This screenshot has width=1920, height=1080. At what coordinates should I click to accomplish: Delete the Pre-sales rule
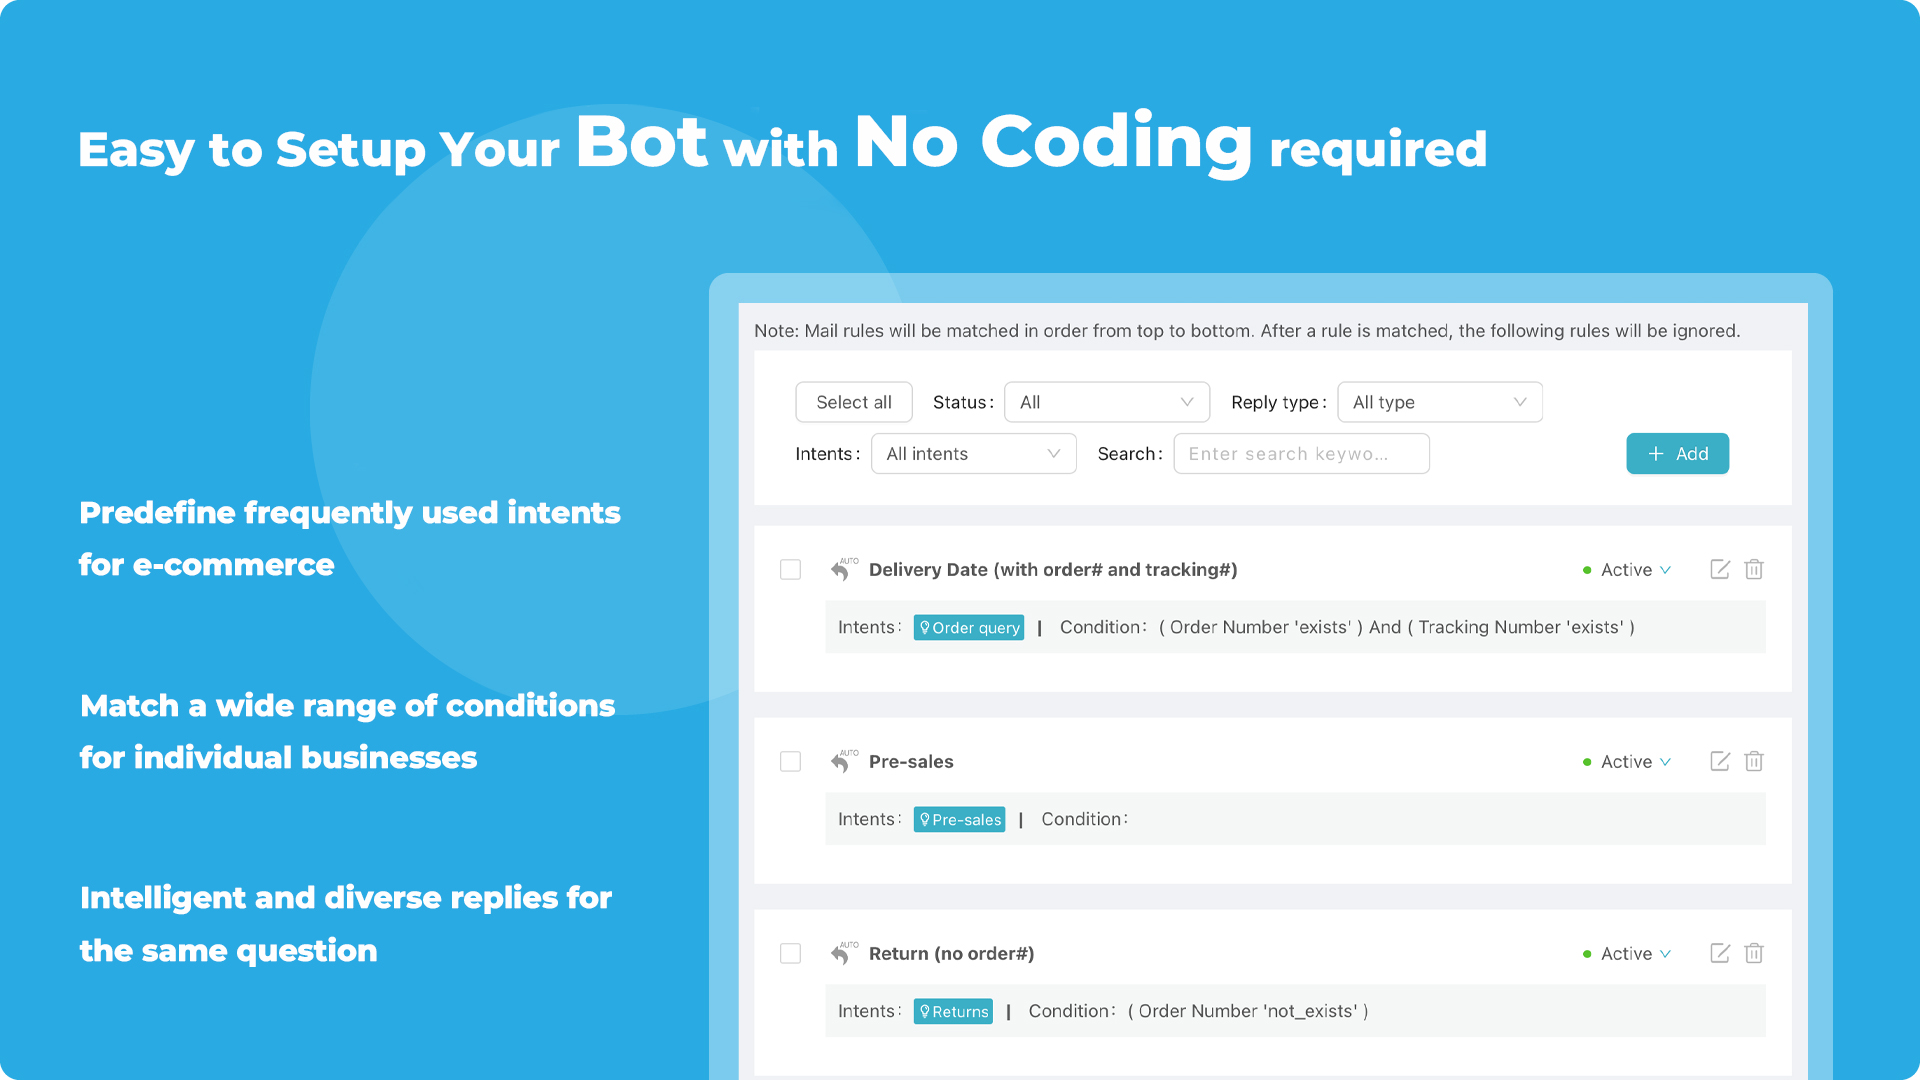pyautogui.click(x=1754, y=761)
